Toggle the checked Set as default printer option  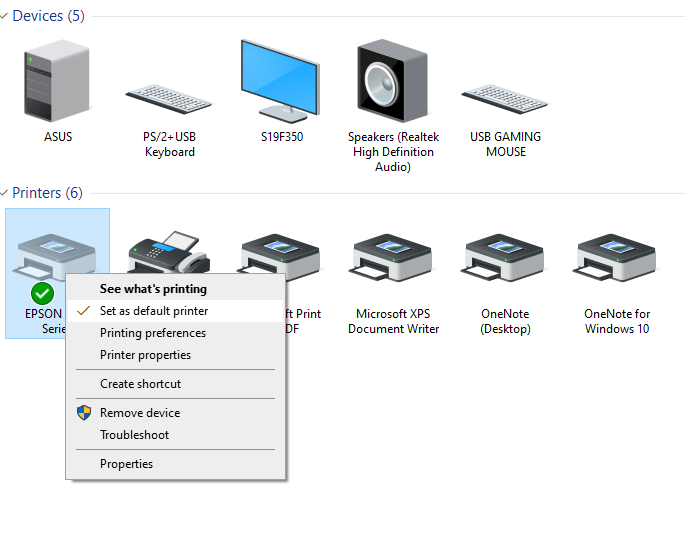pyautogui.click(x=154, y=311)
